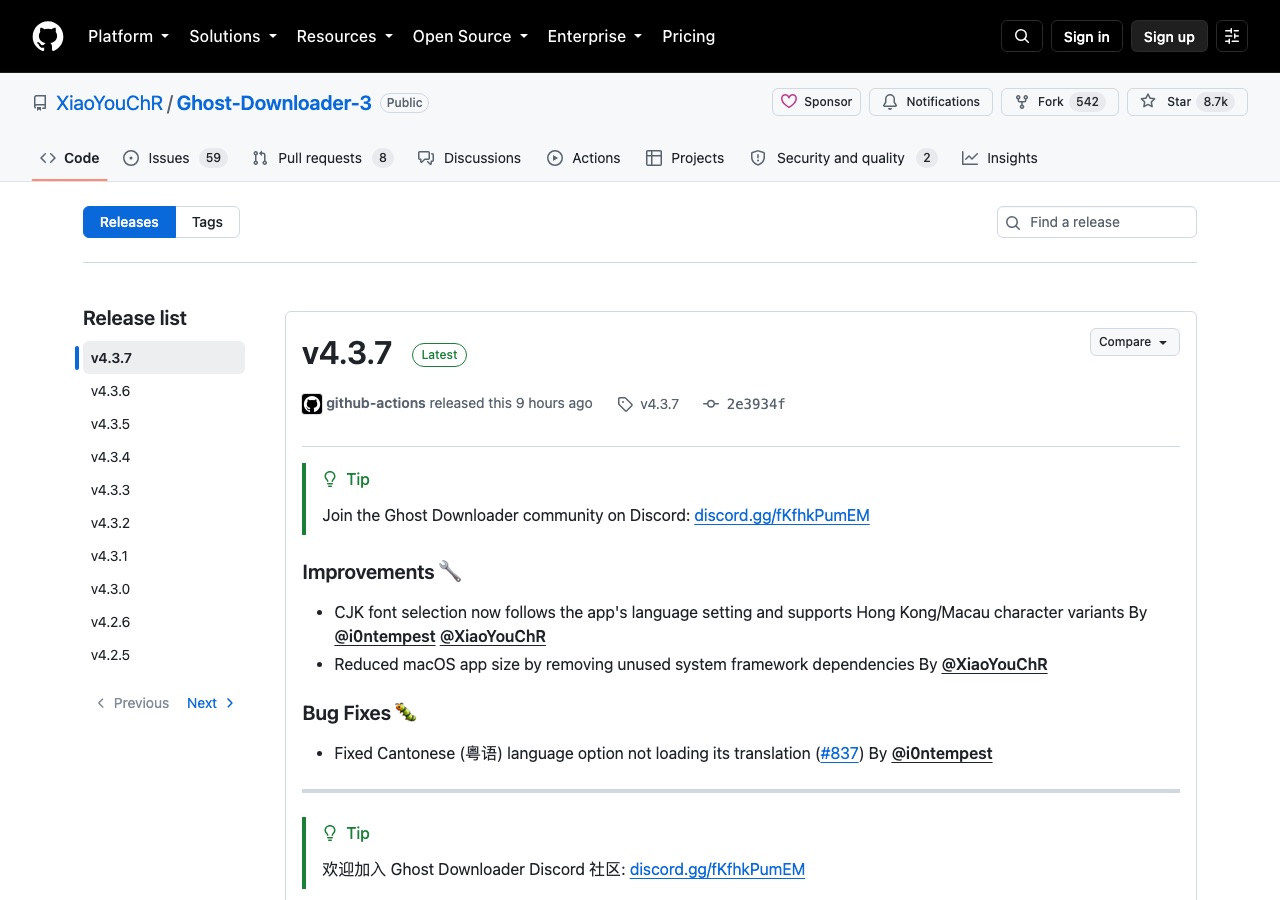Open the XiaoYouChR owner profile link

(x=109, y=102)
